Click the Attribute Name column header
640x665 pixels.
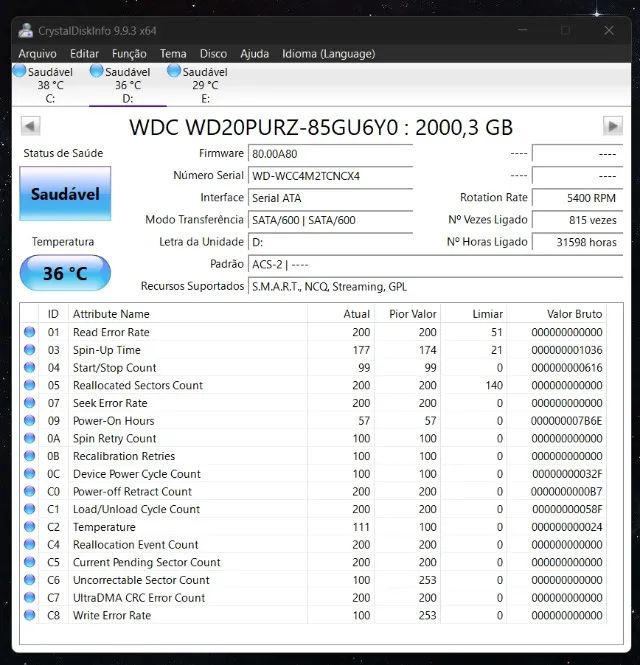tap(188, 314)
